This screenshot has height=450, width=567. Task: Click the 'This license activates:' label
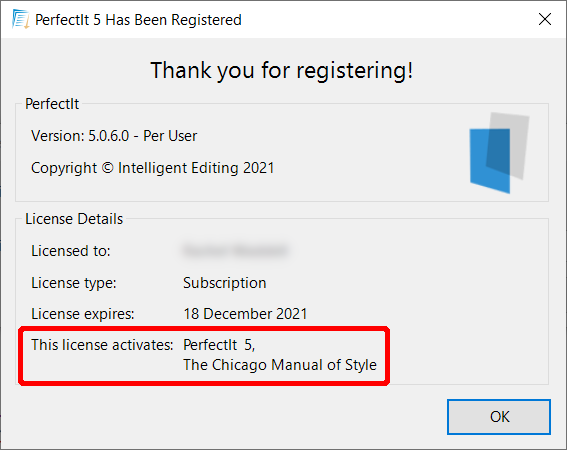pos(102,345)
